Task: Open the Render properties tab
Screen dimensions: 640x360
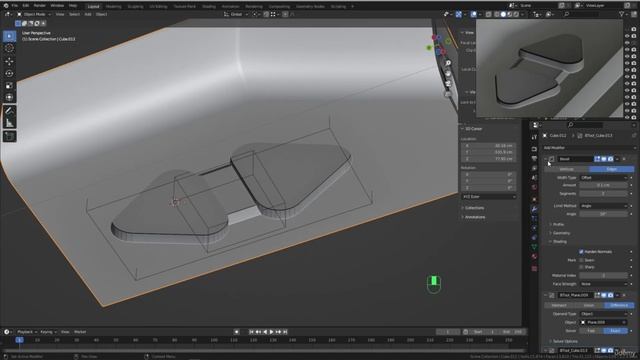Action: tap(534, 149)
